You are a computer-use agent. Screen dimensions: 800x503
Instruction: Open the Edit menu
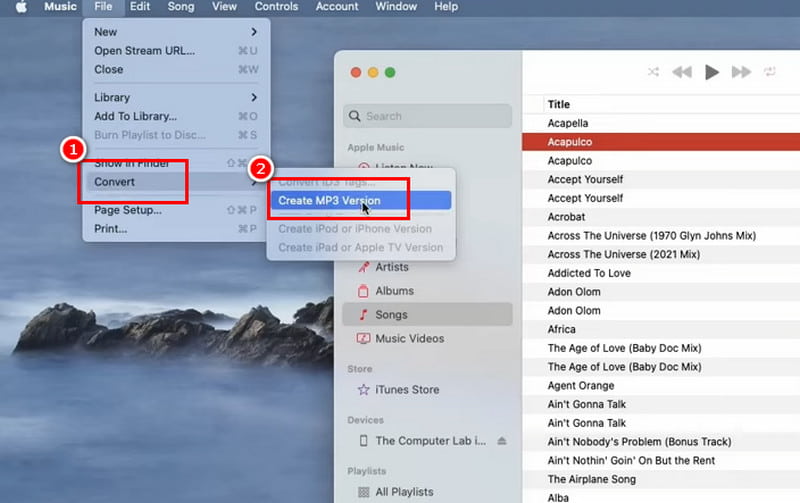(140, 7)
